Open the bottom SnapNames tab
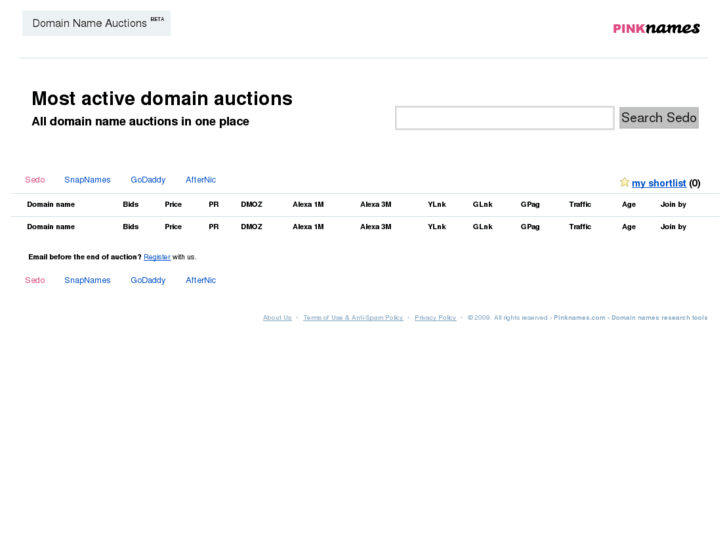Viewport: 727px width, 545px height. coord(87,280)
